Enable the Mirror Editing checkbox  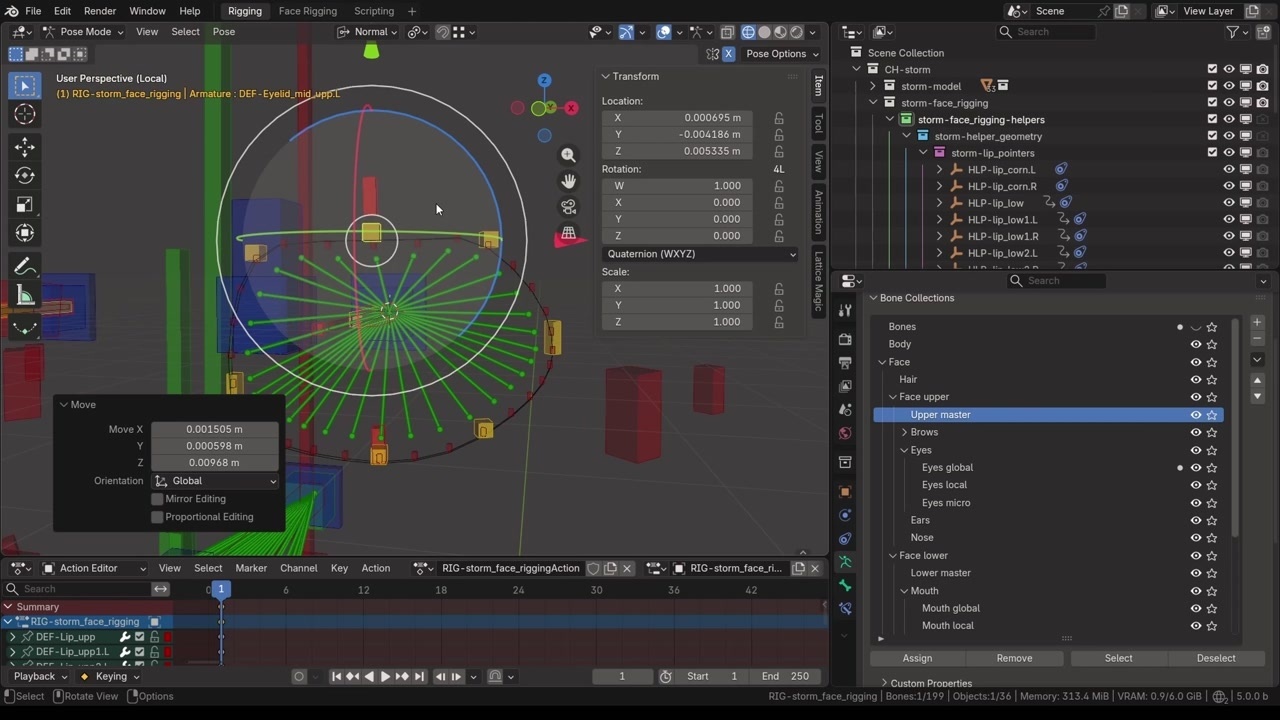click(157, 499)
